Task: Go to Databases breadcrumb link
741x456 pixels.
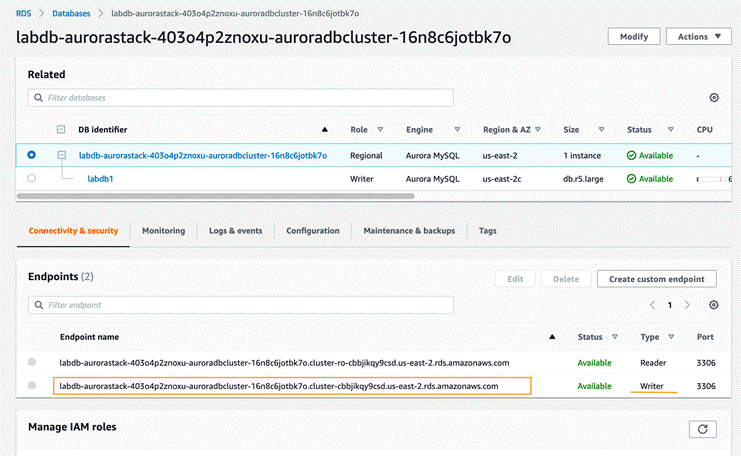Action: pos(71,13)
